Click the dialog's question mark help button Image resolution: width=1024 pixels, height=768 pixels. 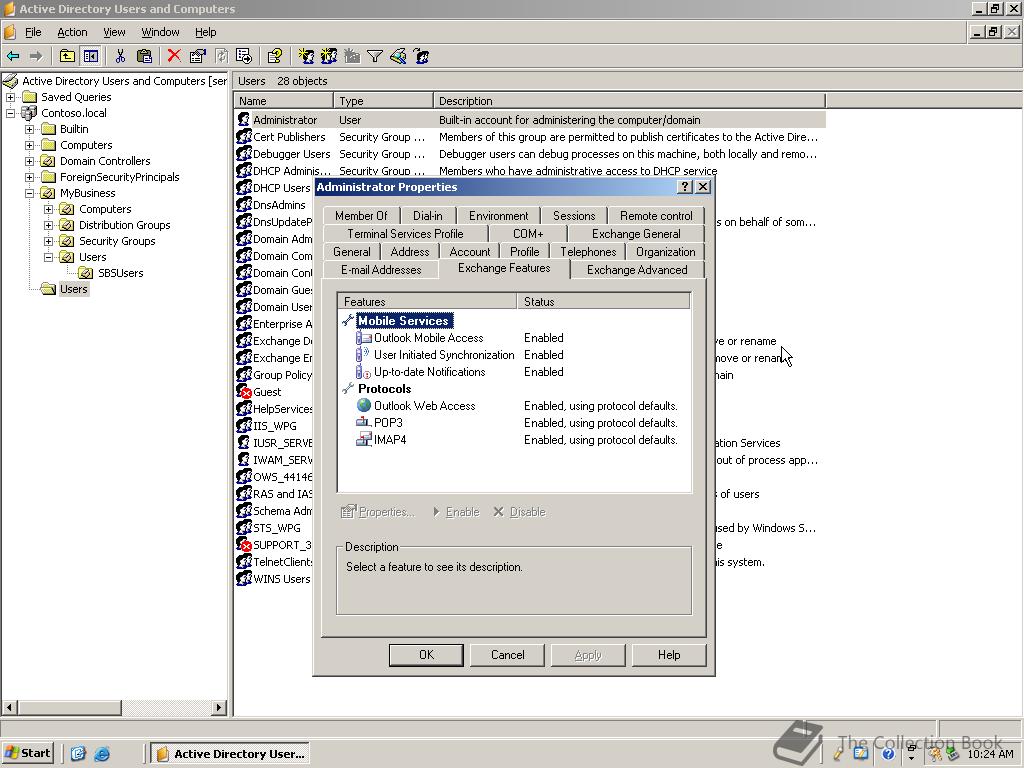(x=684, y=187)
